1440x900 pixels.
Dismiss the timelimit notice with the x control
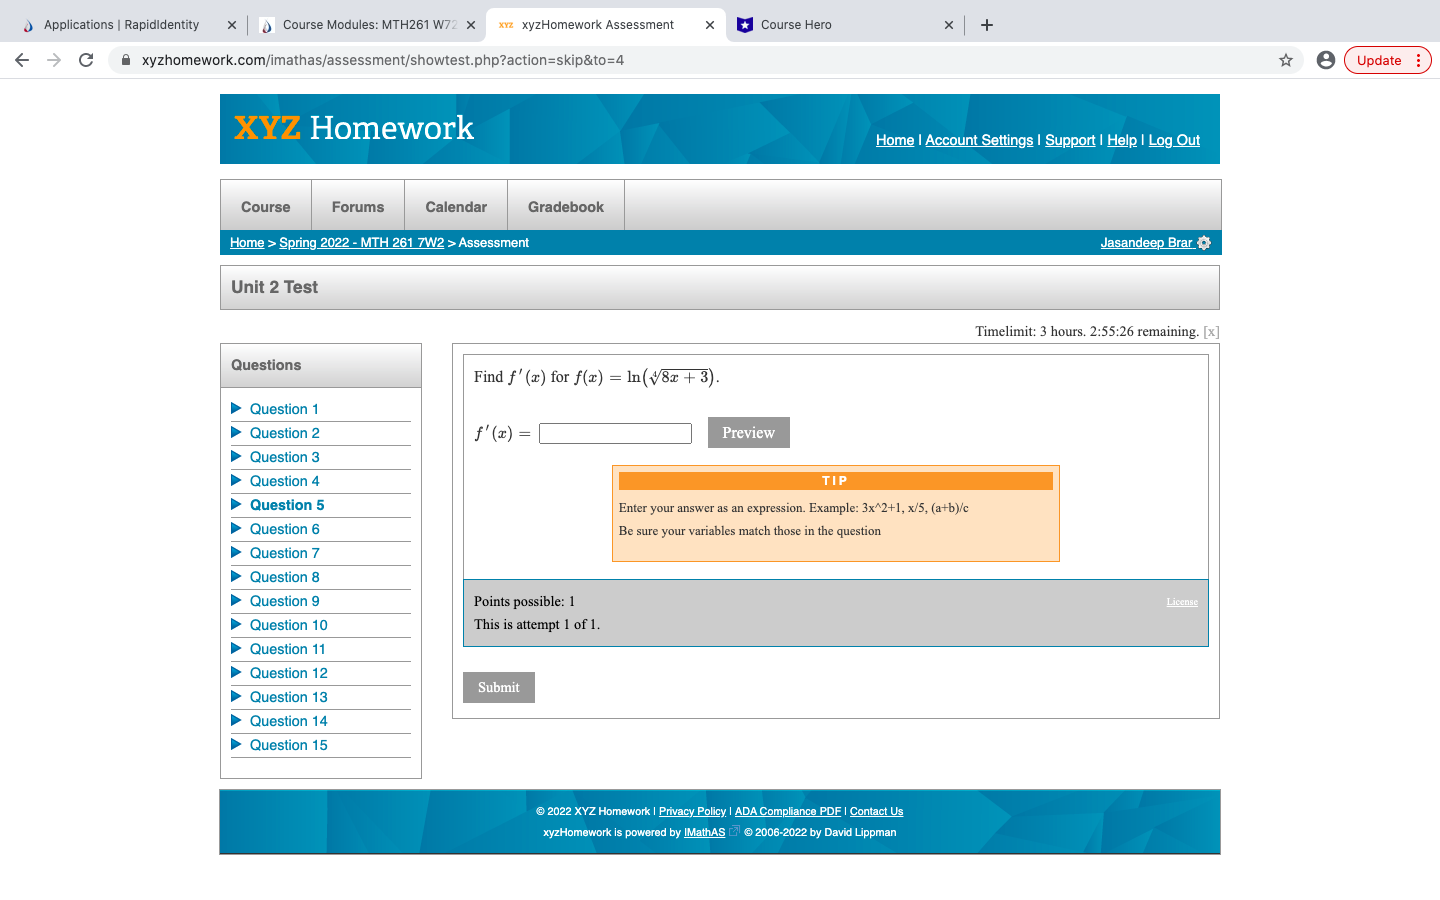tap(1210, 331)
